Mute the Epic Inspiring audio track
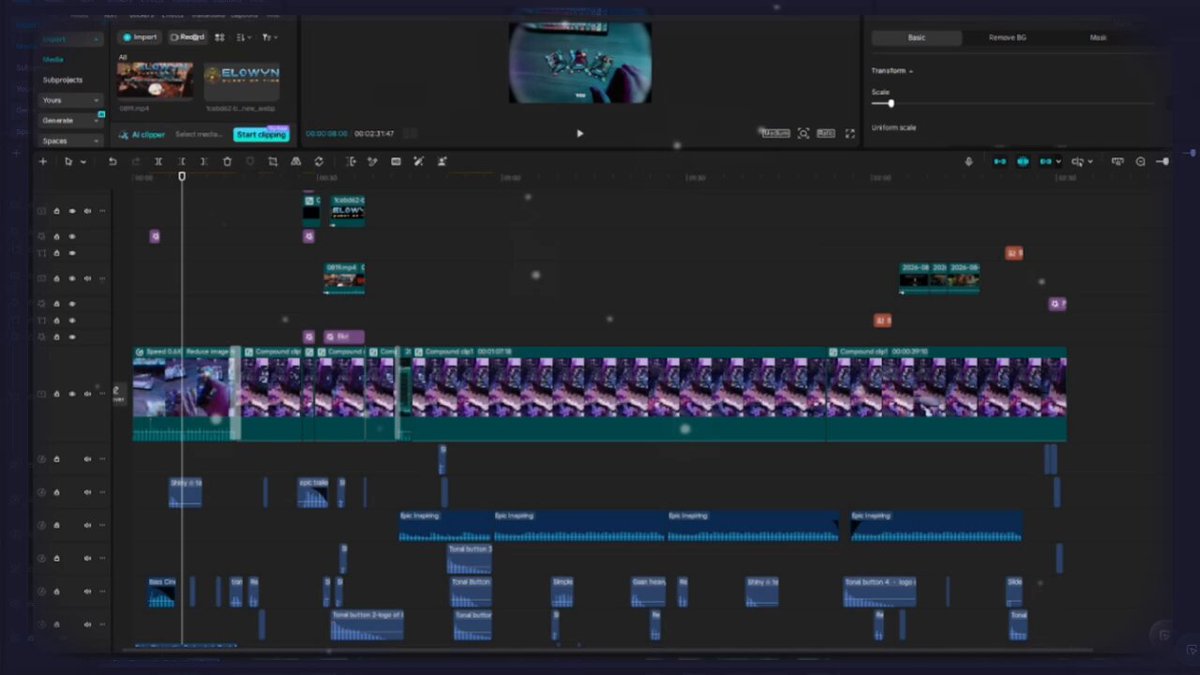Image resolution: width=1200 pixels, height=675 pixels. pos(87,525)
